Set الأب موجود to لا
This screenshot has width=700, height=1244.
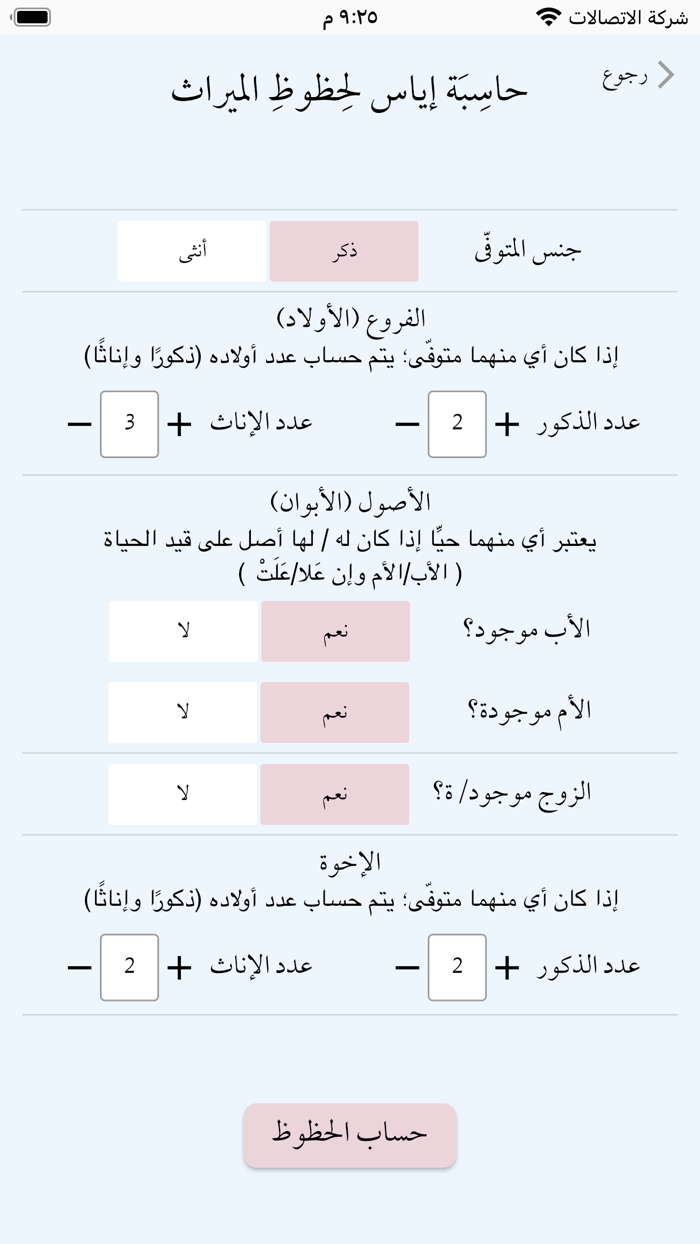182,631
